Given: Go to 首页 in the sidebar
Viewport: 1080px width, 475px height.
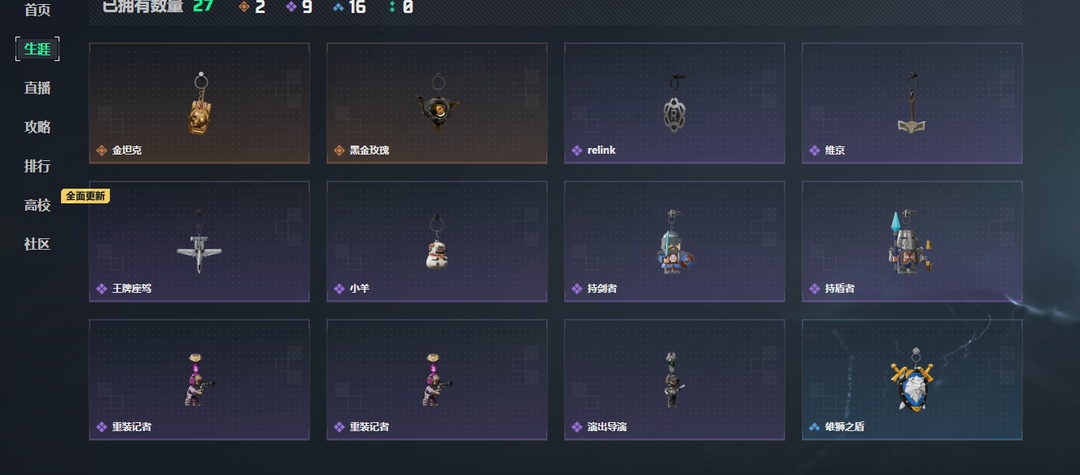Looking at the screenshot, I should [x=37, y=10].
